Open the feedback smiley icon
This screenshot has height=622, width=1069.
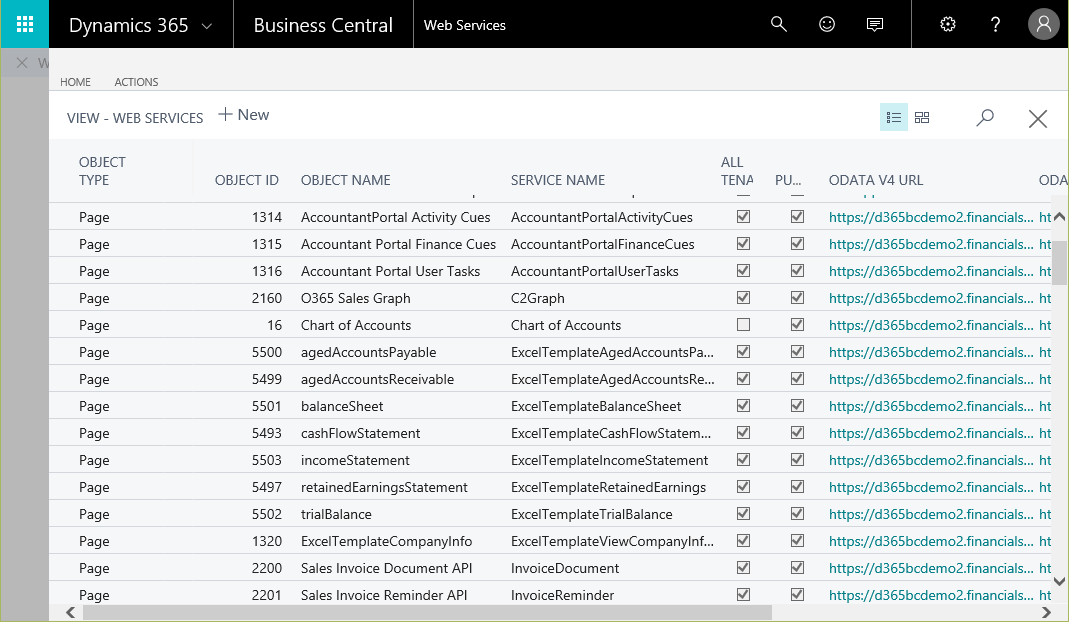coord(827,25)
